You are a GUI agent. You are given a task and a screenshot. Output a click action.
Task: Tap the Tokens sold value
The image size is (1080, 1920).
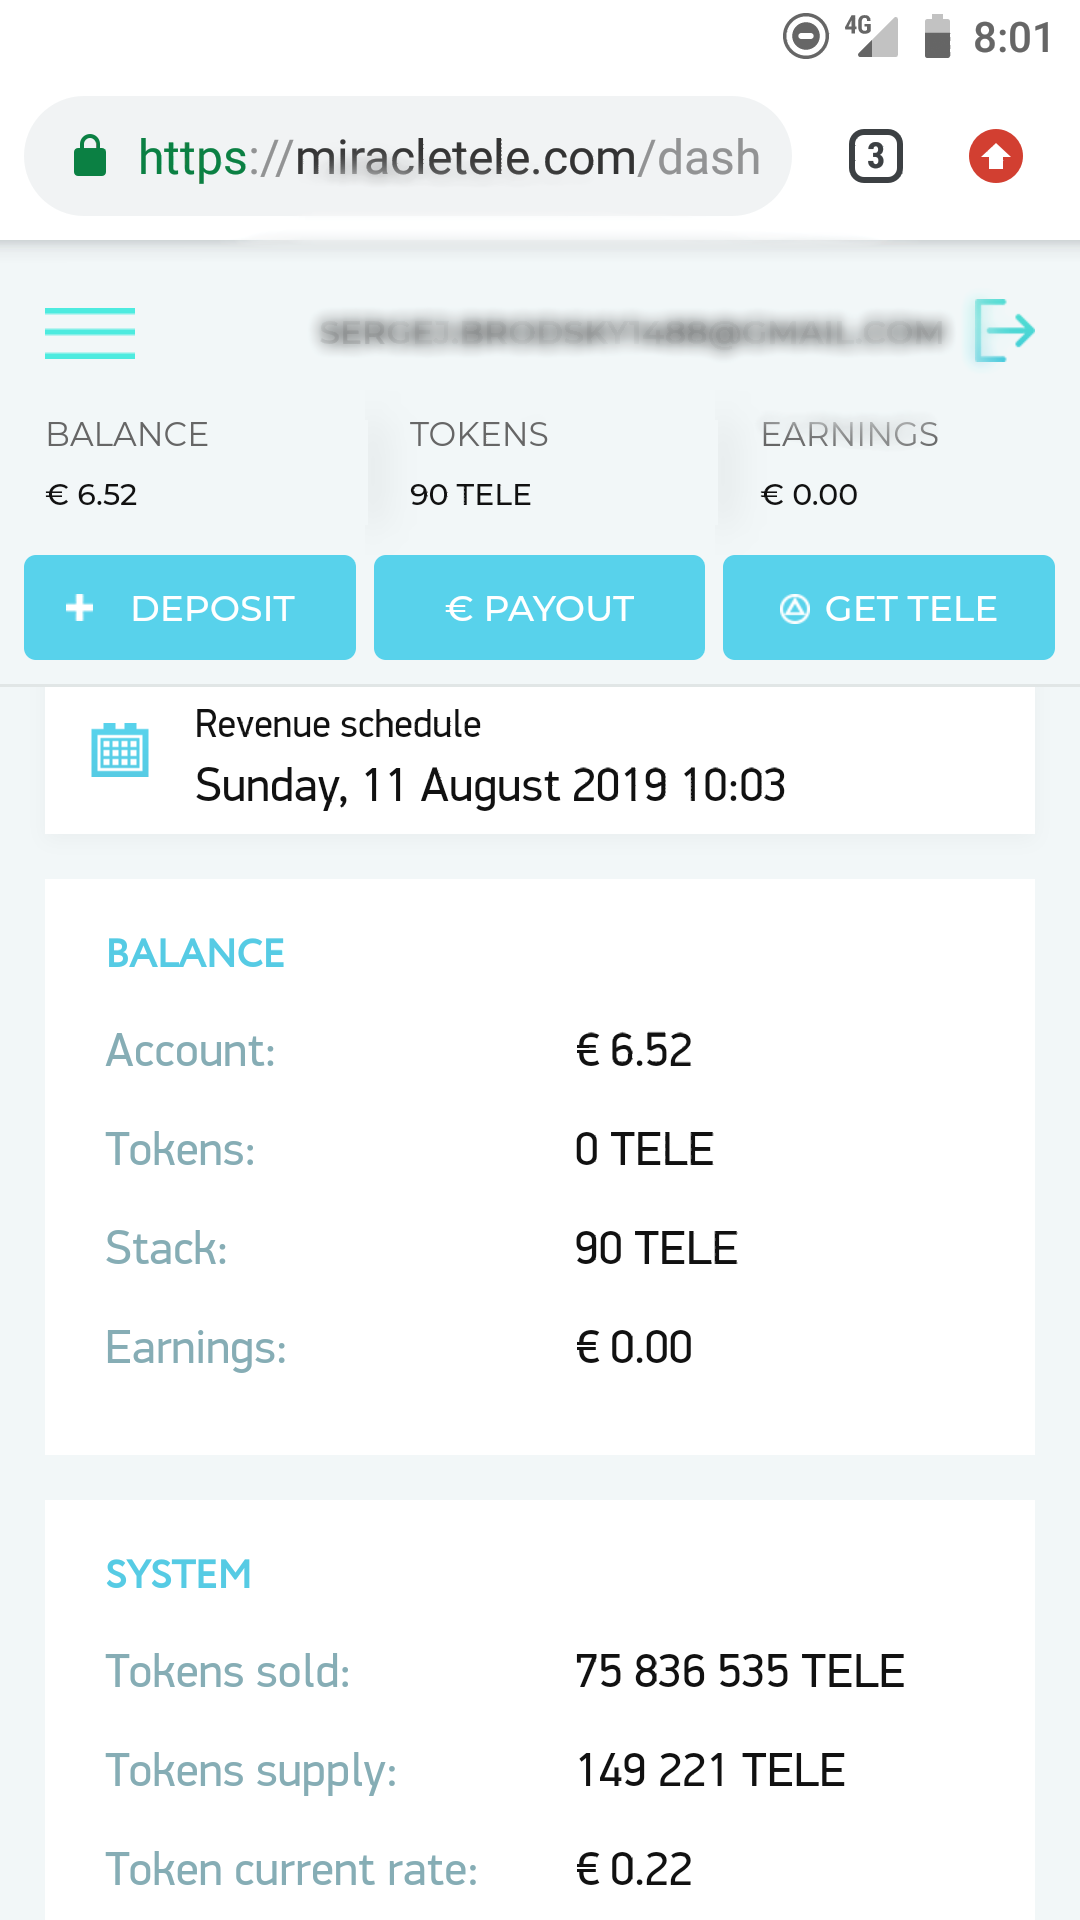click(739, 1671)
